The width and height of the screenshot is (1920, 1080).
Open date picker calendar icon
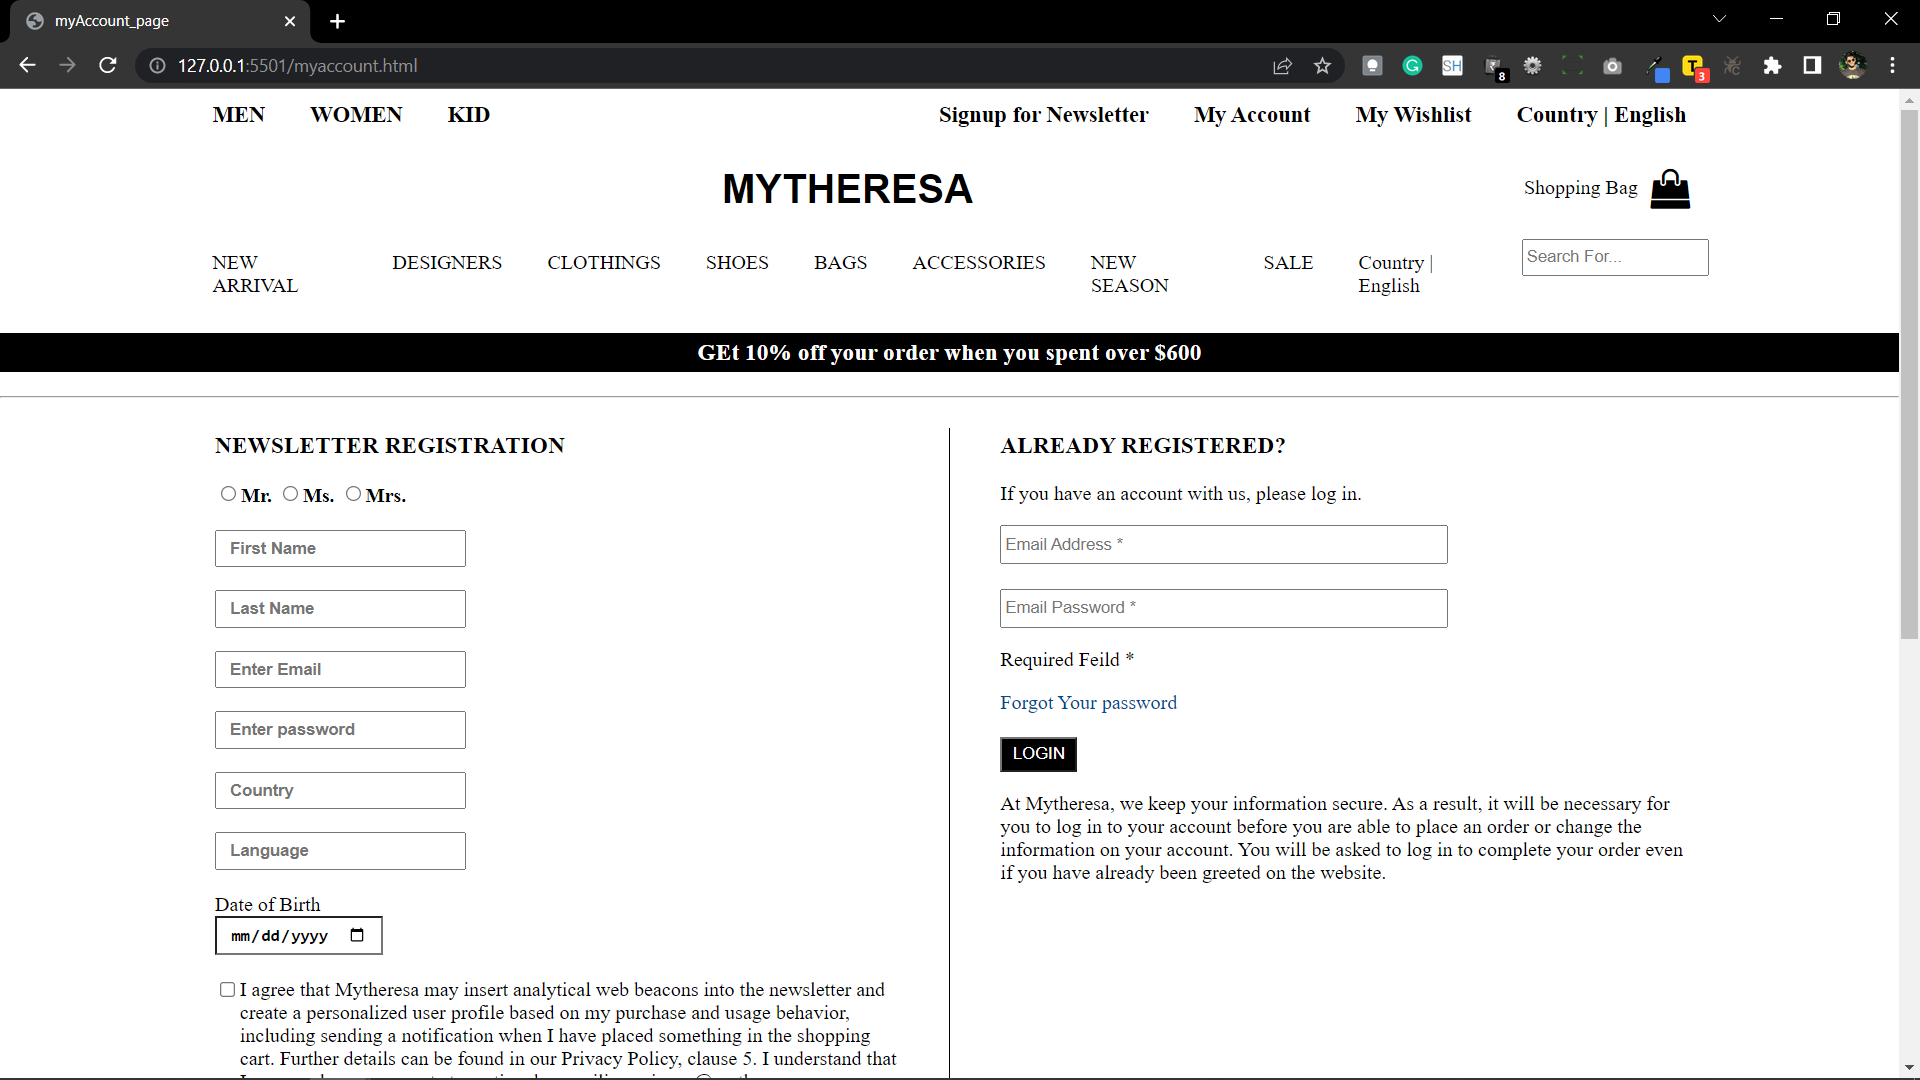(x=357, y=936)
